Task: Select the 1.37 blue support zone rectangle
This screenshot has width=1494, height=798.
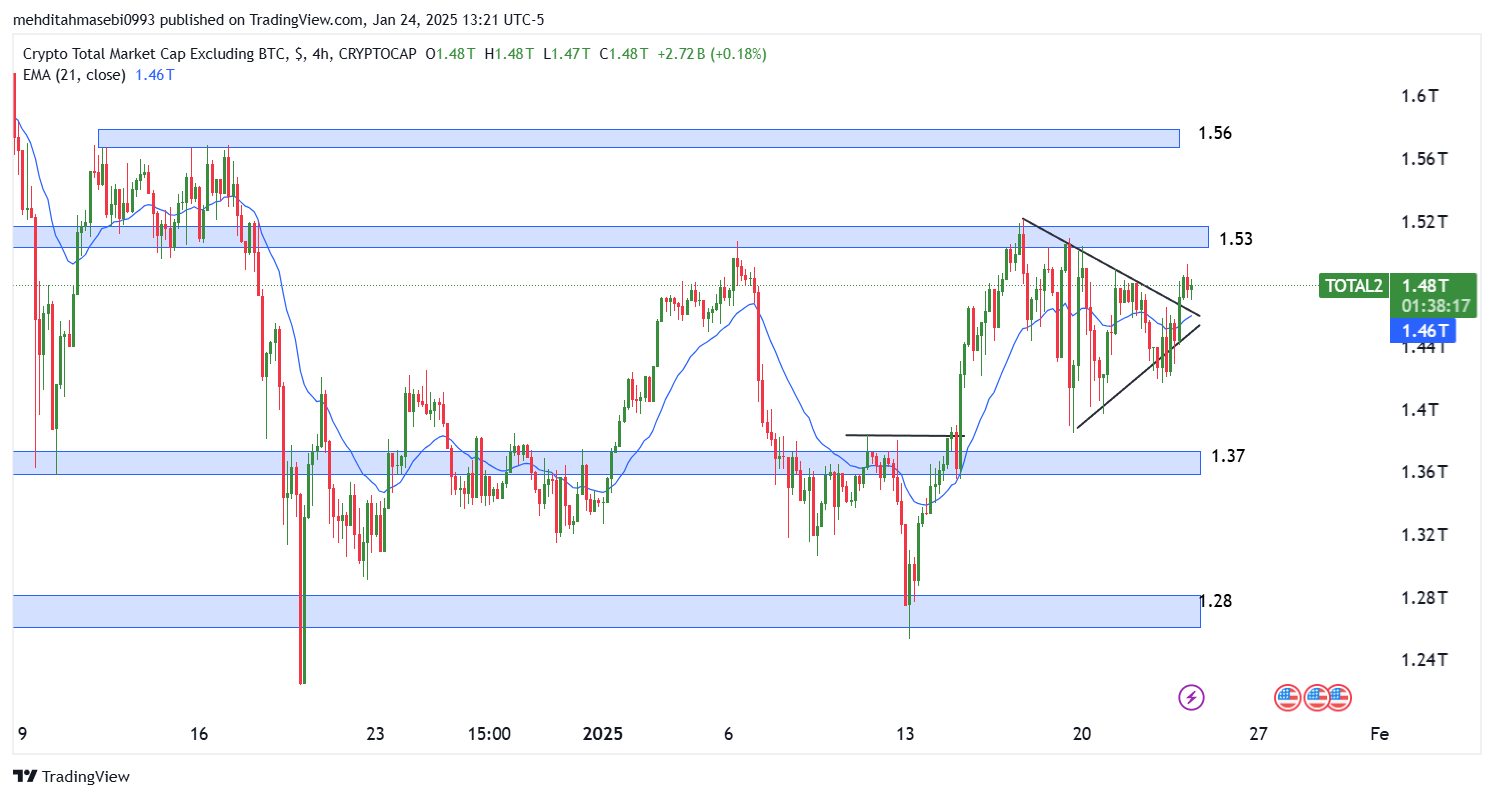Action: [x=606, y=462]
